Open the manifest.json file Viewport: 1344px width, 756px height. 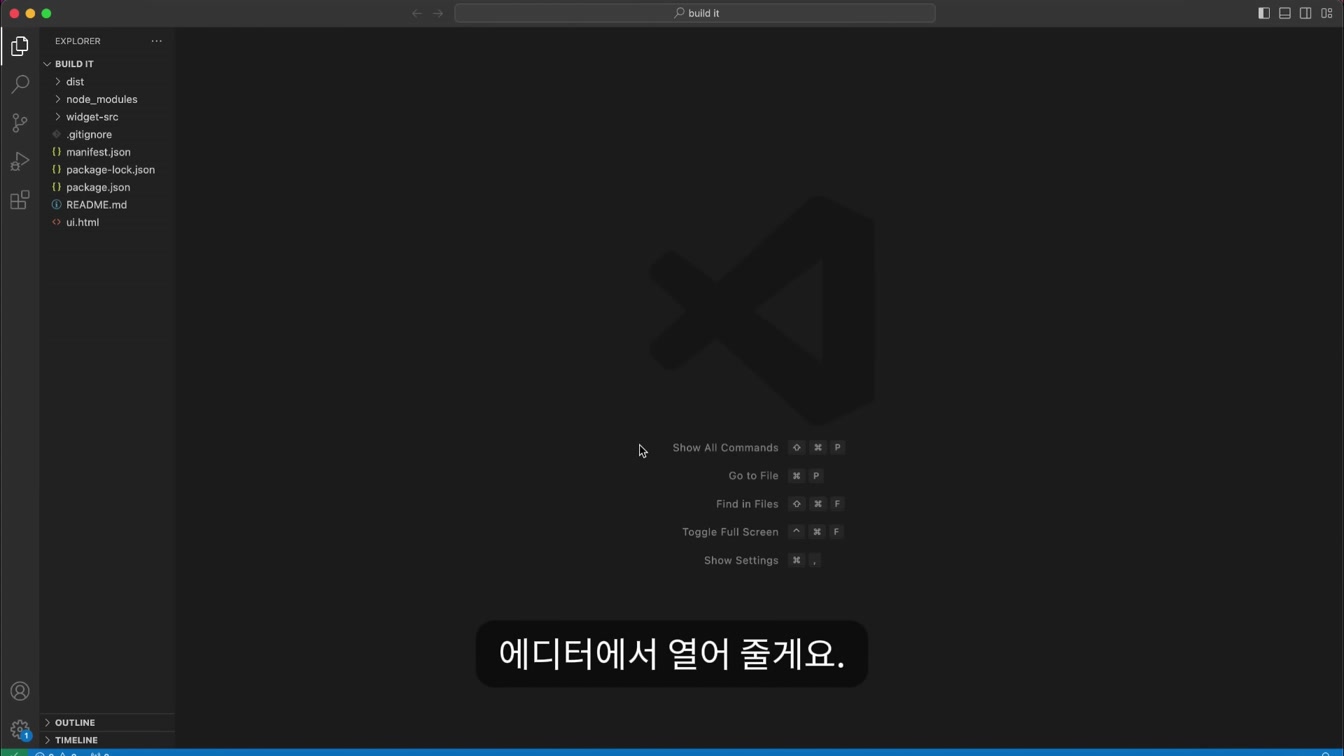[108, 152]
